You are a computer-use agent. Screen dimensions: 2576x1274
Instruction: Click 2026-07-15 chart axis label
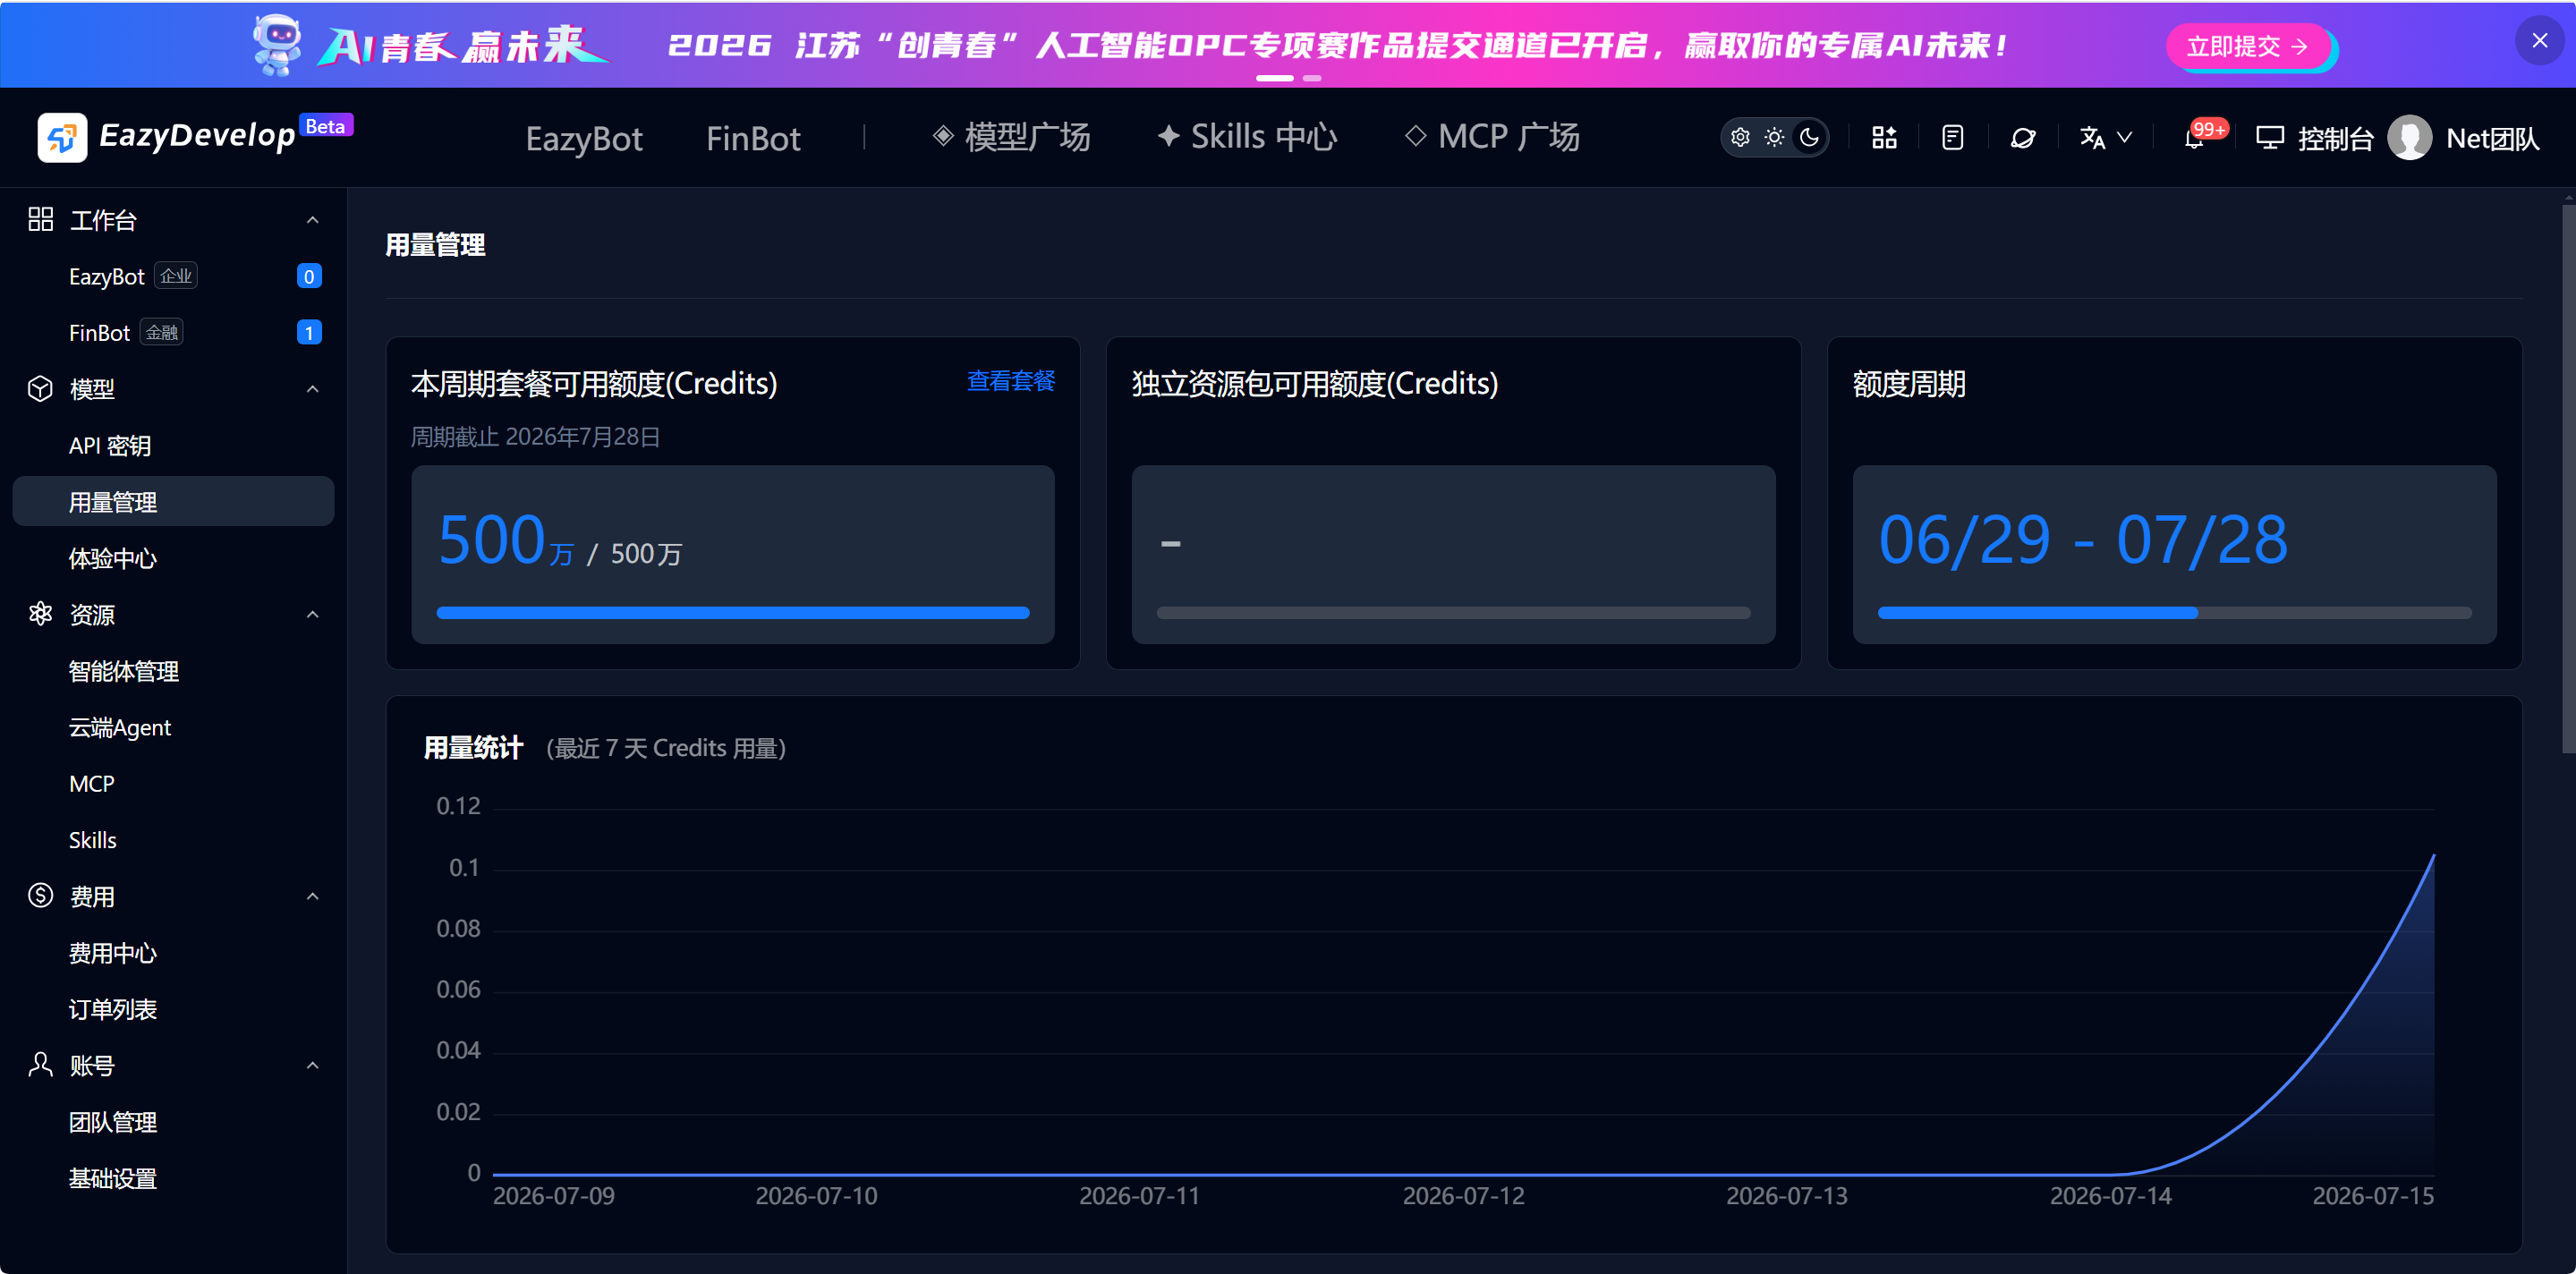point(2373,1196)
